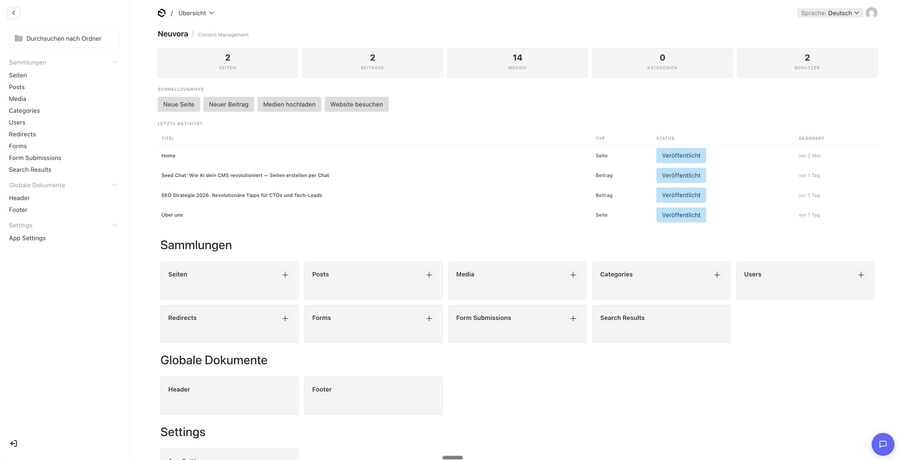The width and height of the screenshot is (900, 460).
Task: Open Media in the sidebar
Action: click(x=17, y=99)
